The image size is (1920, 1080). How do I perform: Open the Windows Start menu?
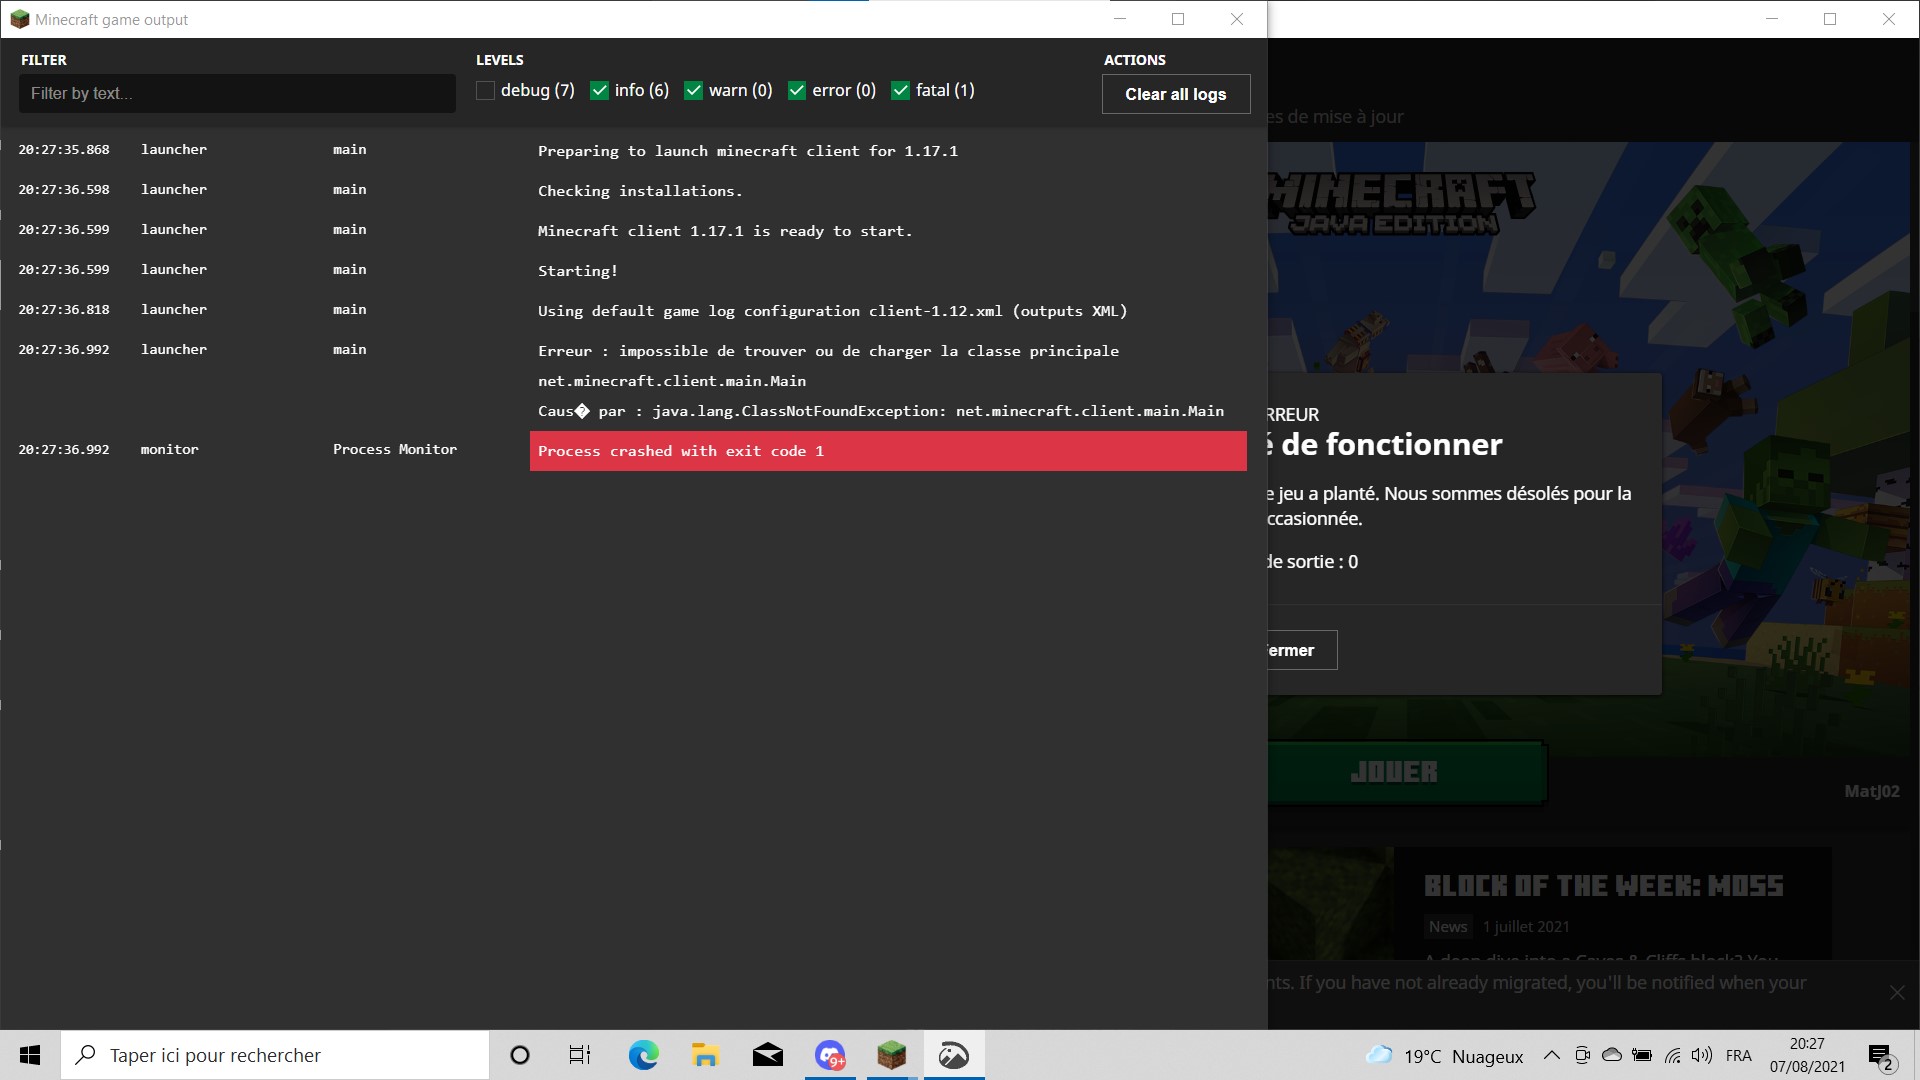30,1055
